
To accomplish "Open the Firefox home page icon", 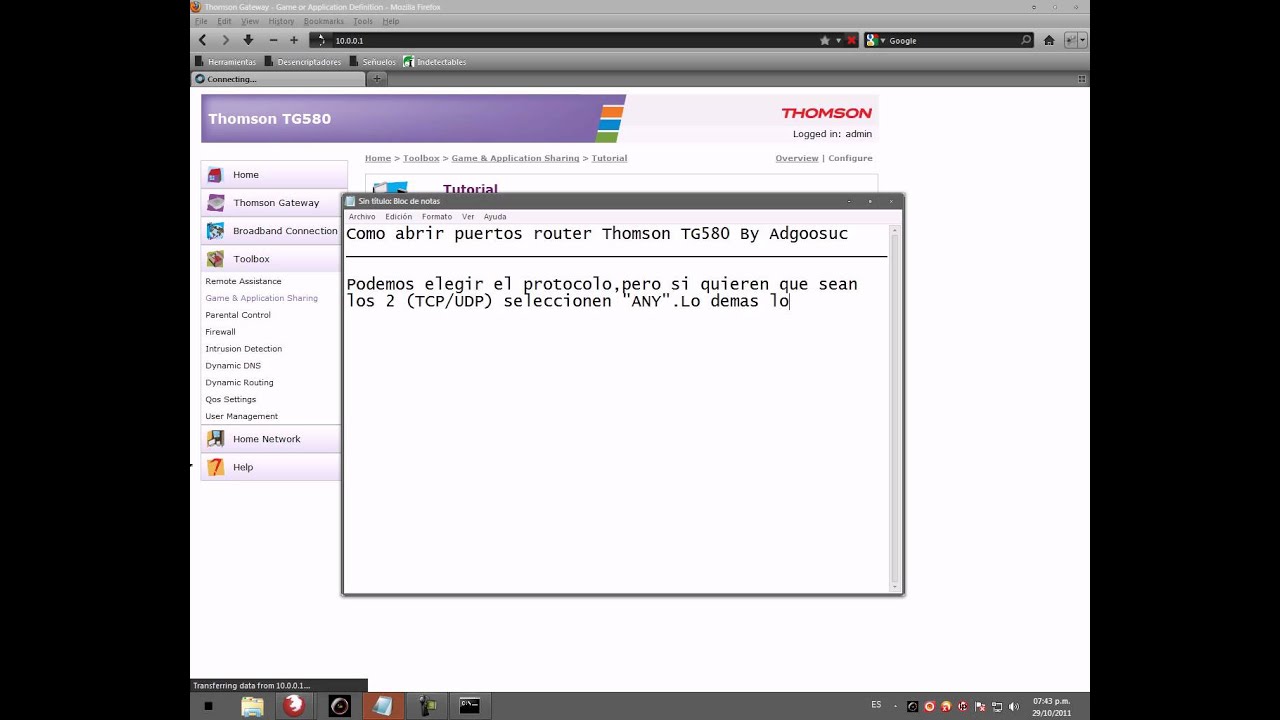I will click(1049, 40).
